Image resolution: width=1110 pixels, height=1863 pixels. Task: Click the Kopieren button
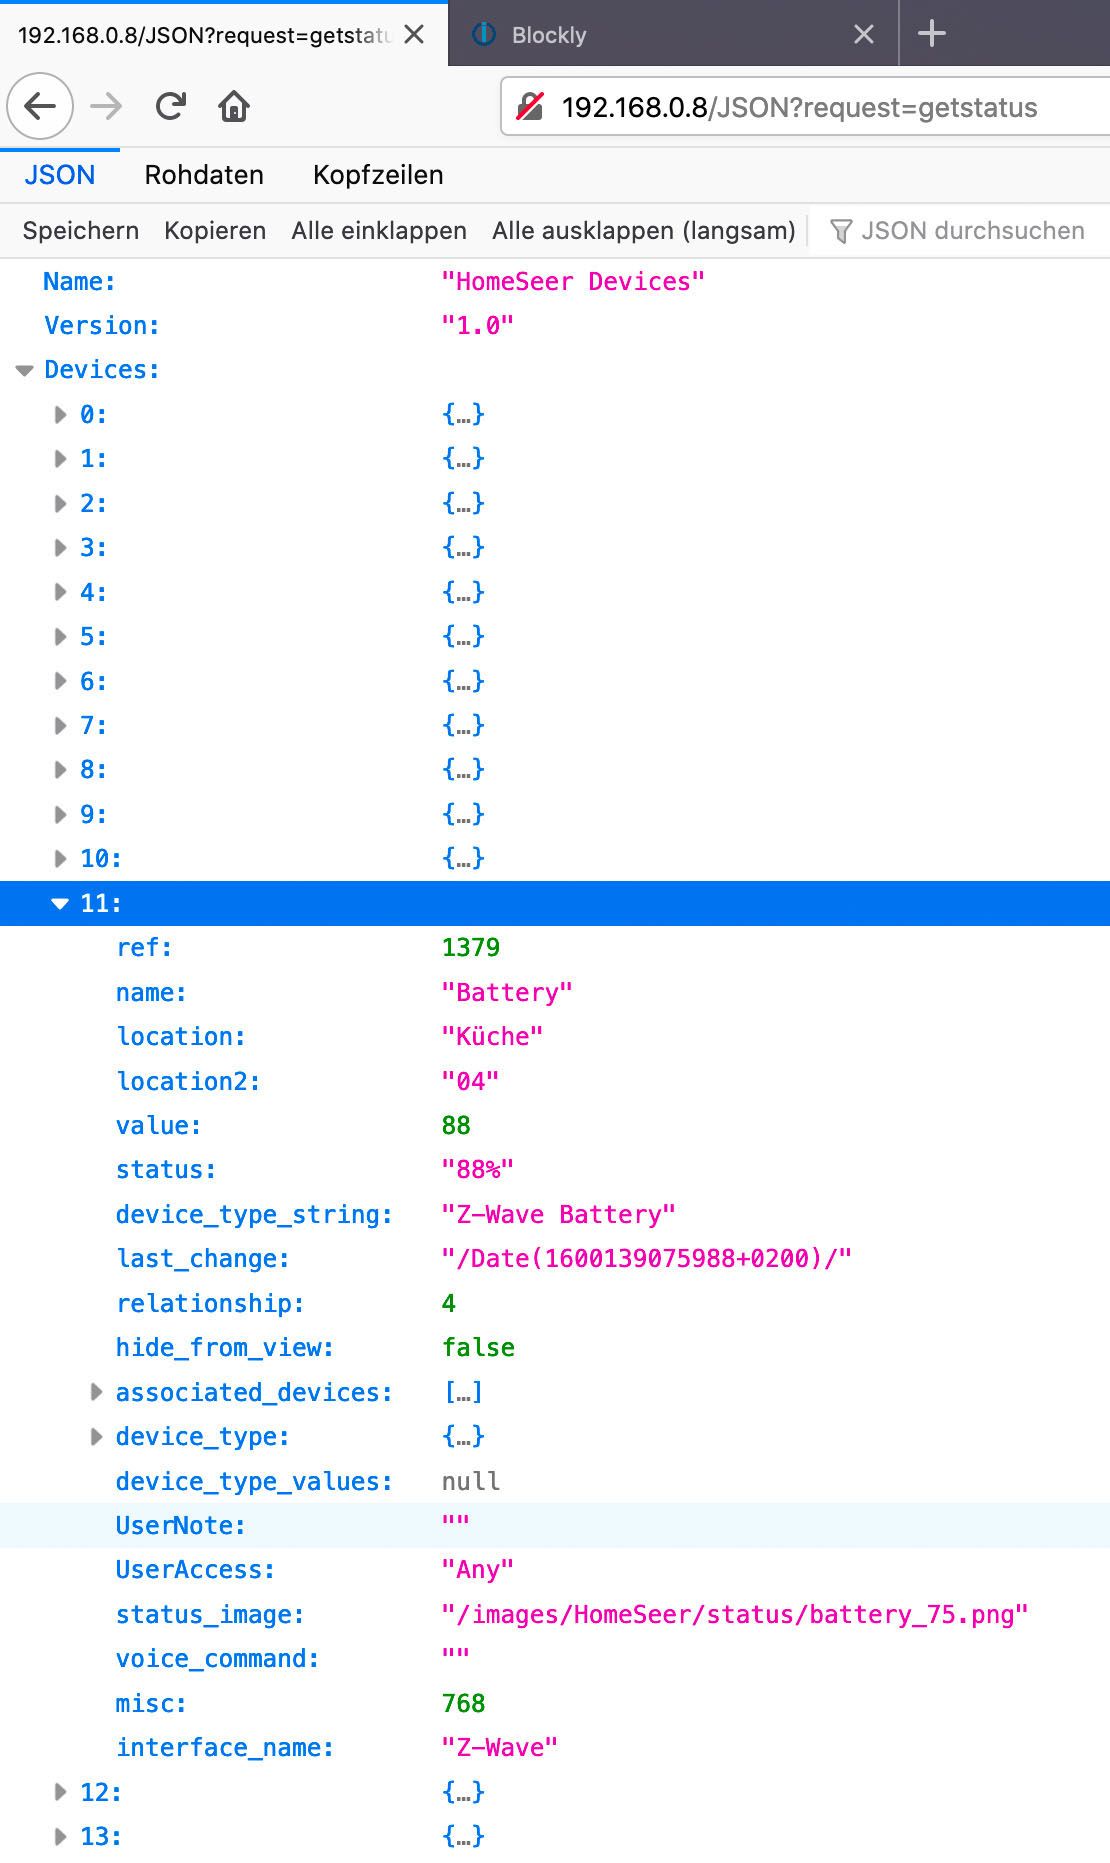215,231
